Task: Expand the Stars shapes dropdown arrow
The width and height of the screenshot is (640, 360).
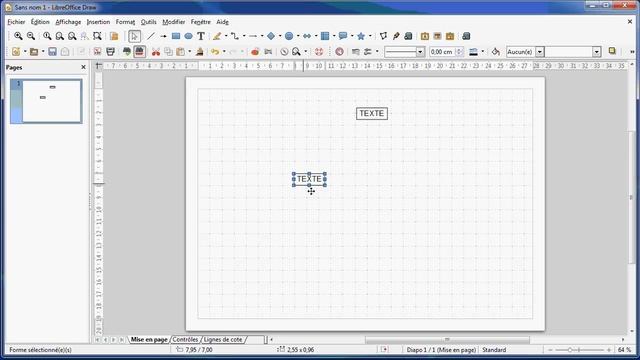Action: (x=370, y=36)
